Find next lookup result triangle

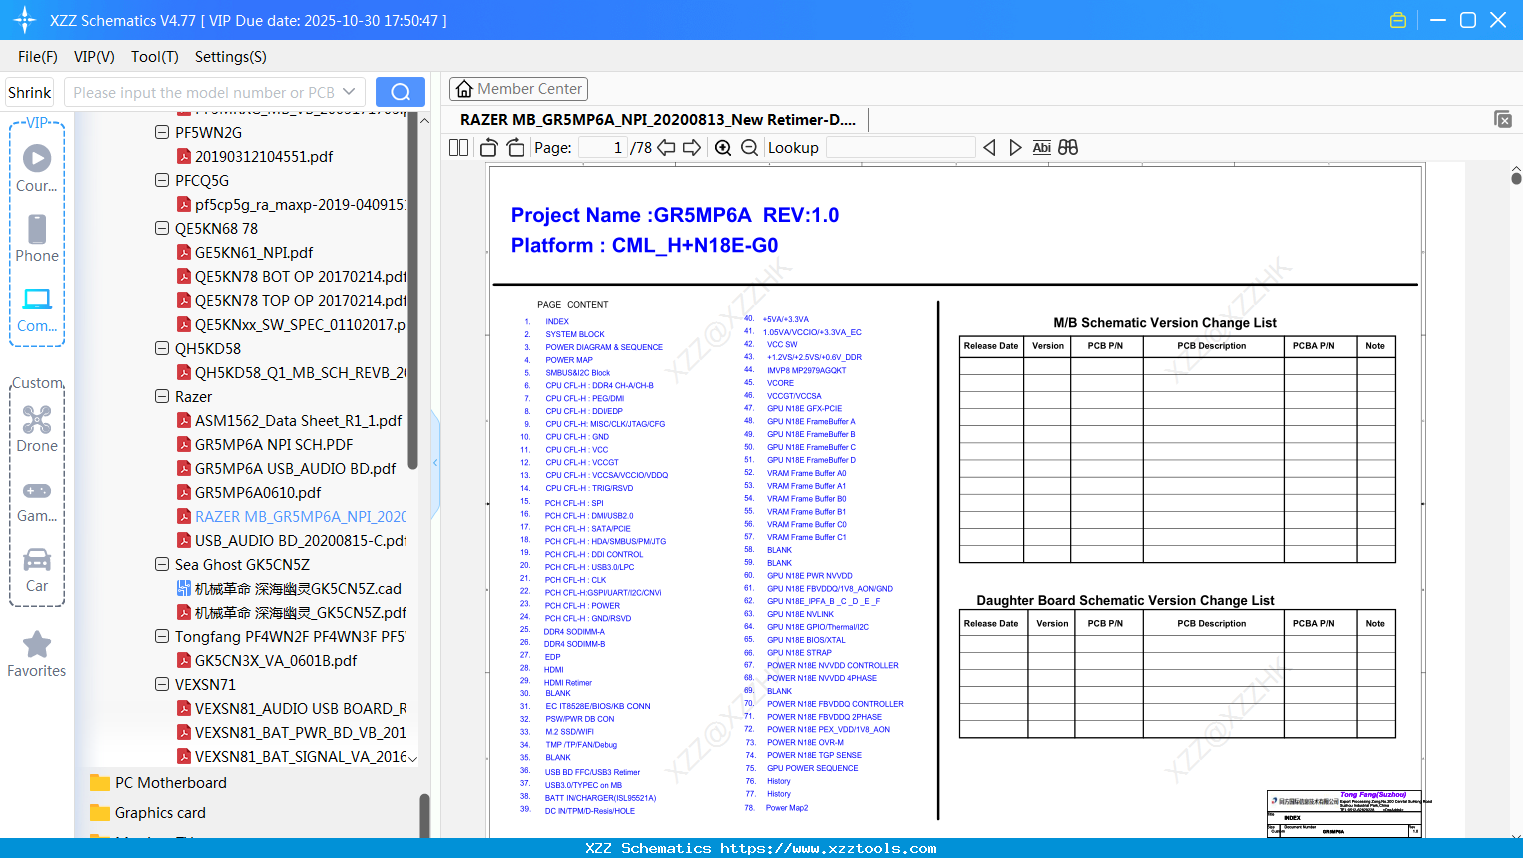click(x=1015, y=147)
